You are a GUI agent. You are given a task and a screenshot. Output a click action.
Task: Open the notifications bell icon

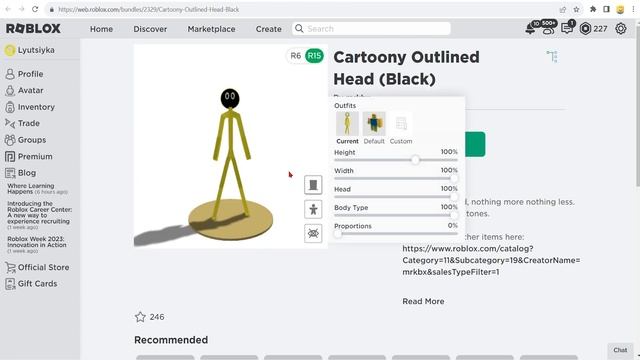point(530,29)
